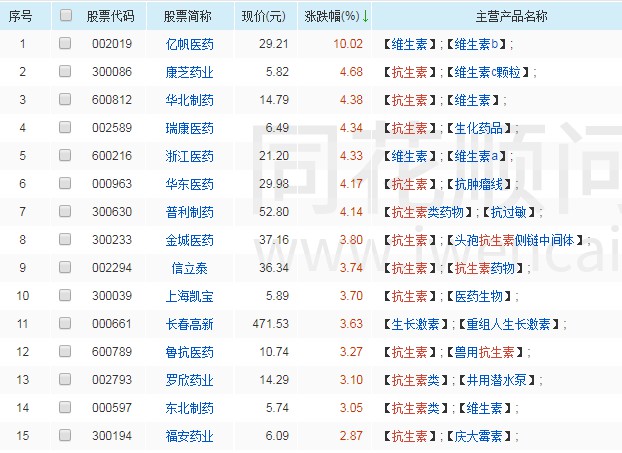Open 福安药业 stock link
This screenshot has width=622, height=453.
[190, 436]
